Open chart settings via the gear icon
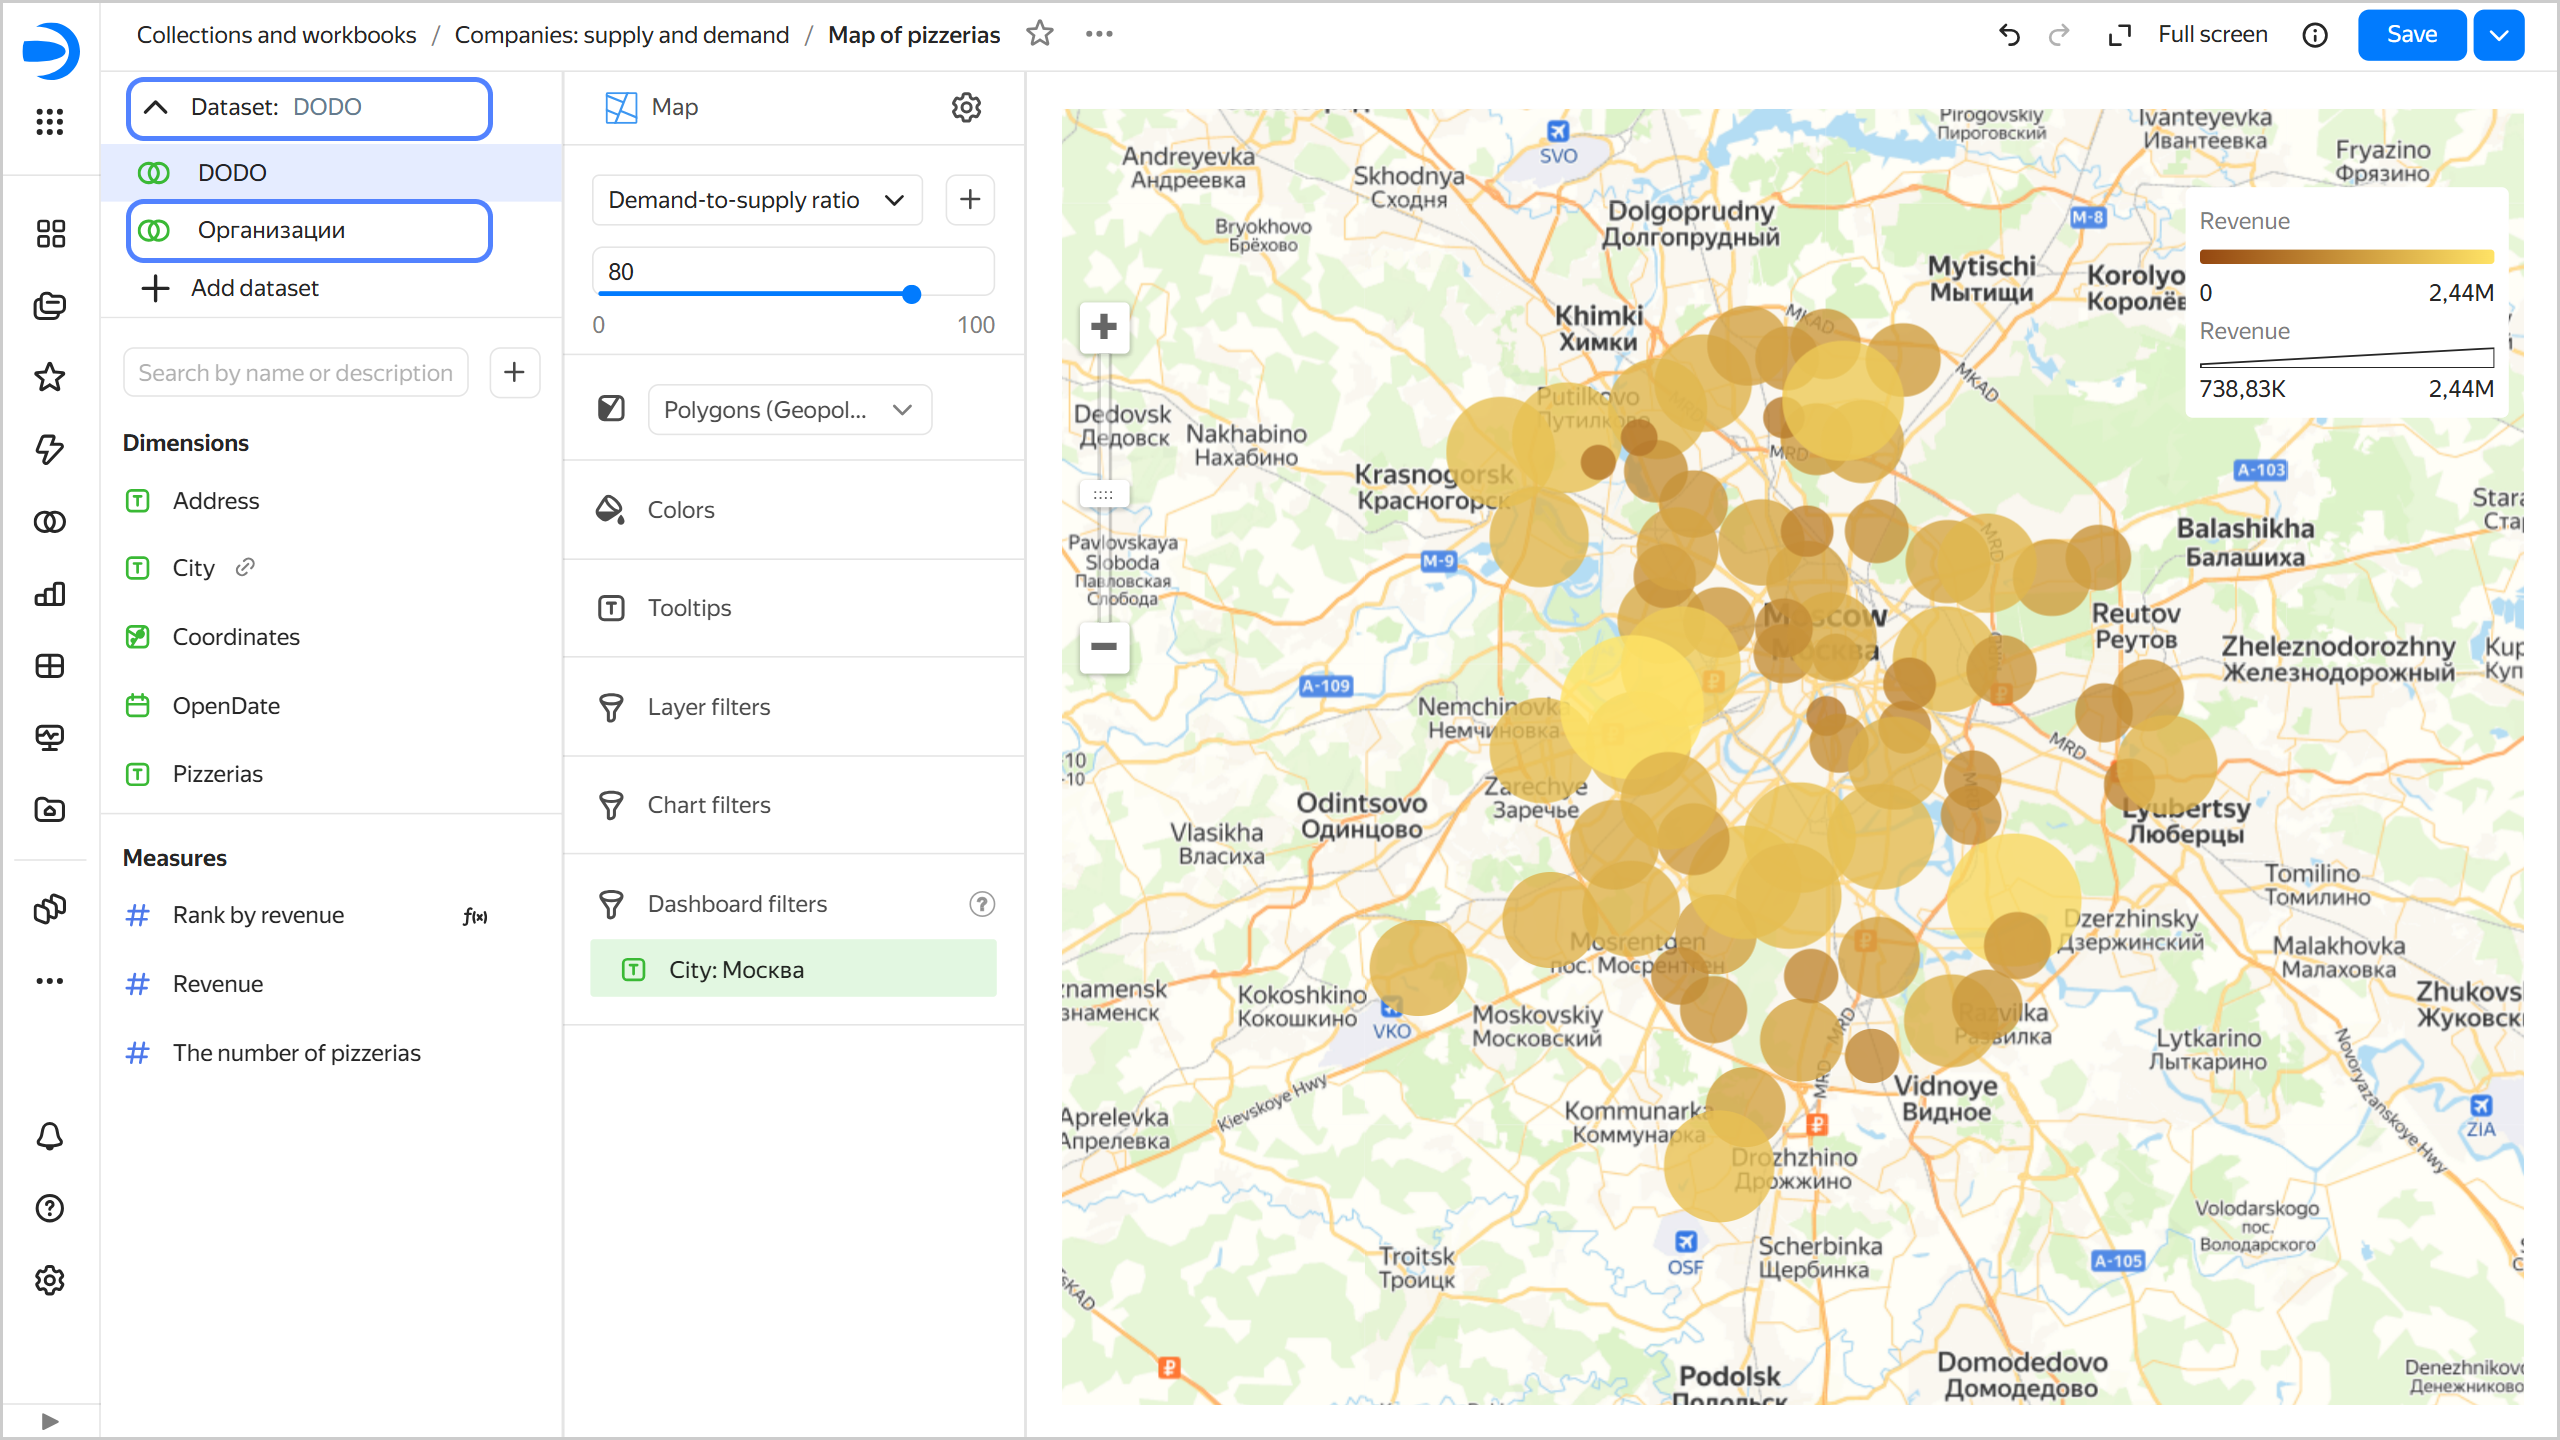The width and height of the screenshot is (2560, 1440). pyautogui.click(x=966, y=107)
